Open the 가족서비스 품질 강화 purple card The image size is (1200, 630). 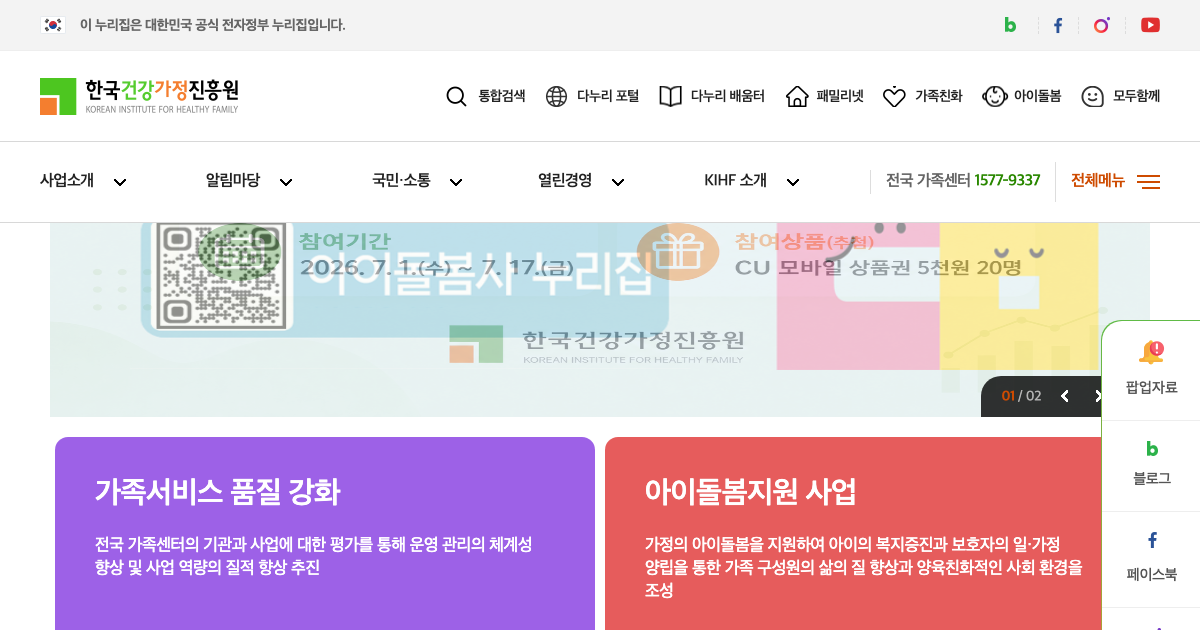(x=325, y=533)
